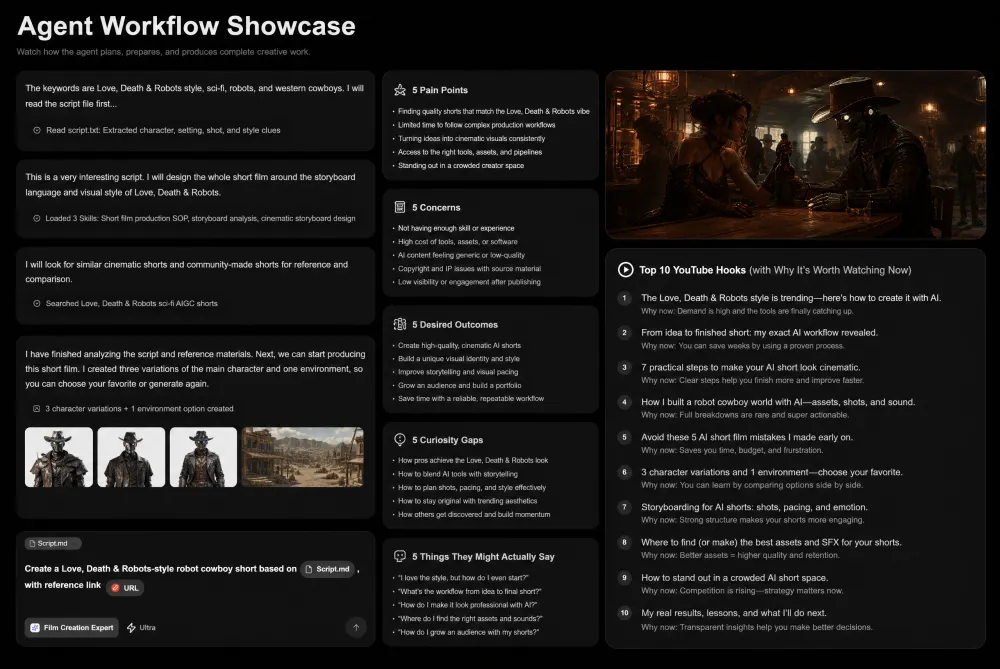Click hook number 10 circle badge
The width and height of the screenshot is (1000, 669).
pos(624,613)
